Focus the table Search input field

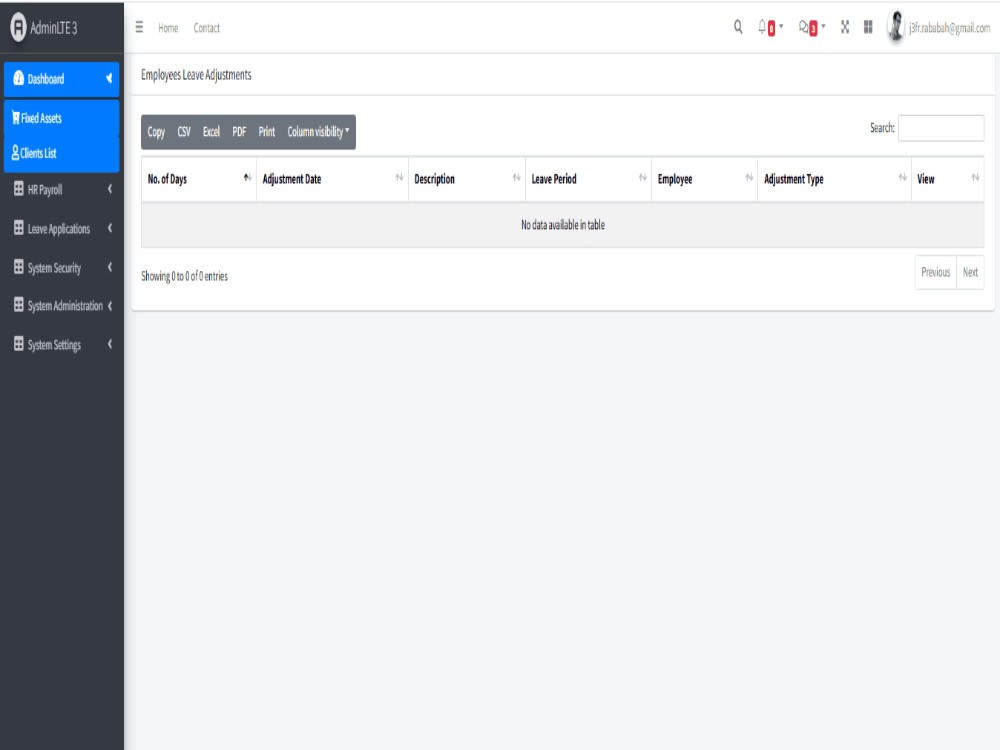coord(941,128)
